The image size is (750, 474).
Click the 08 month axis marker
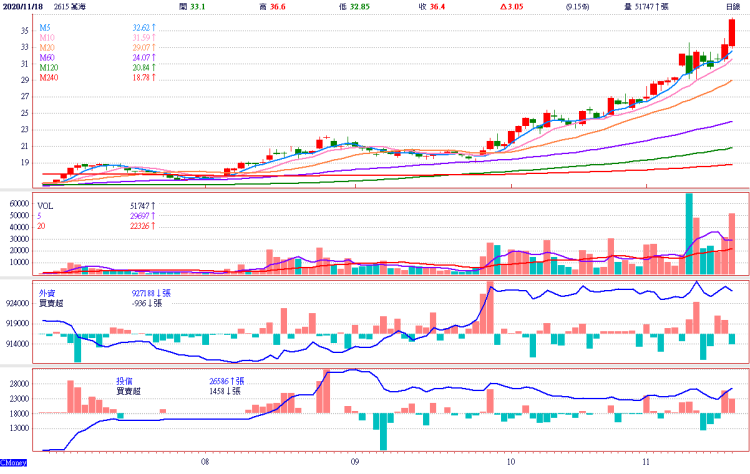[204, 462]
